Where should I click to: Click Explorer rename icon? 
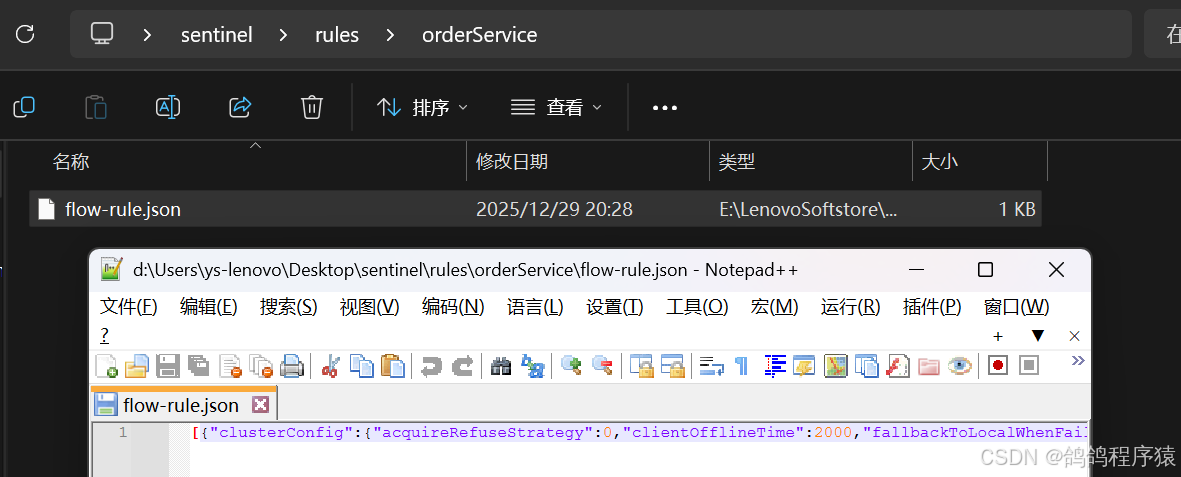click(168, 107)
